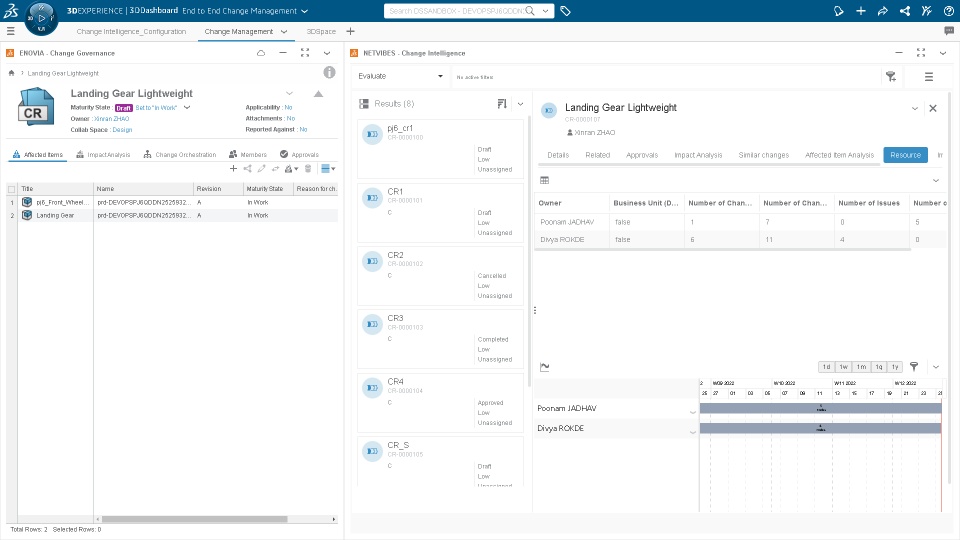Open the Similar changes tab
This screenshot has width=960, height=540.
(763, 155)
